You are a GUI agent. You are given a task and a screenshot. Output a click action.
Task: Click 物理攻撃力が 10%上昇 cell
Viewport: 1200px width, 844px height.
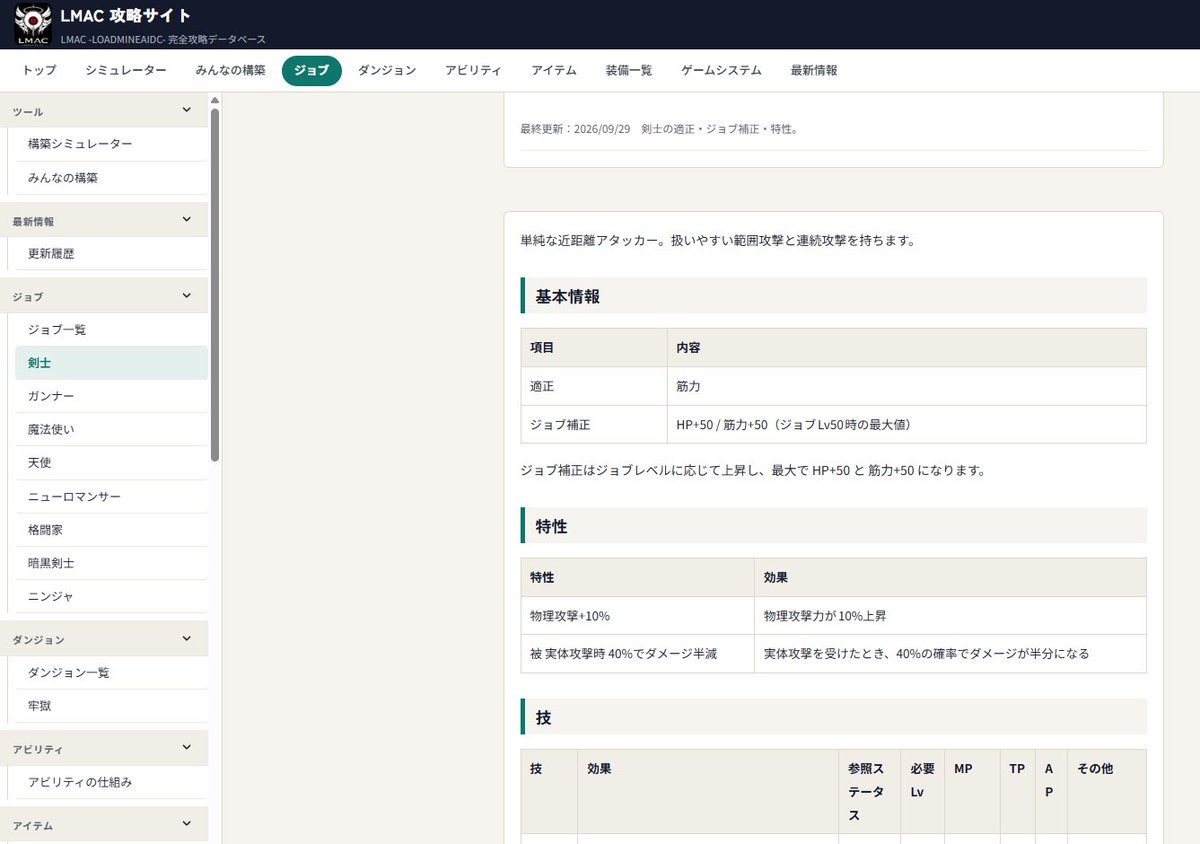[x=951, y=616]
